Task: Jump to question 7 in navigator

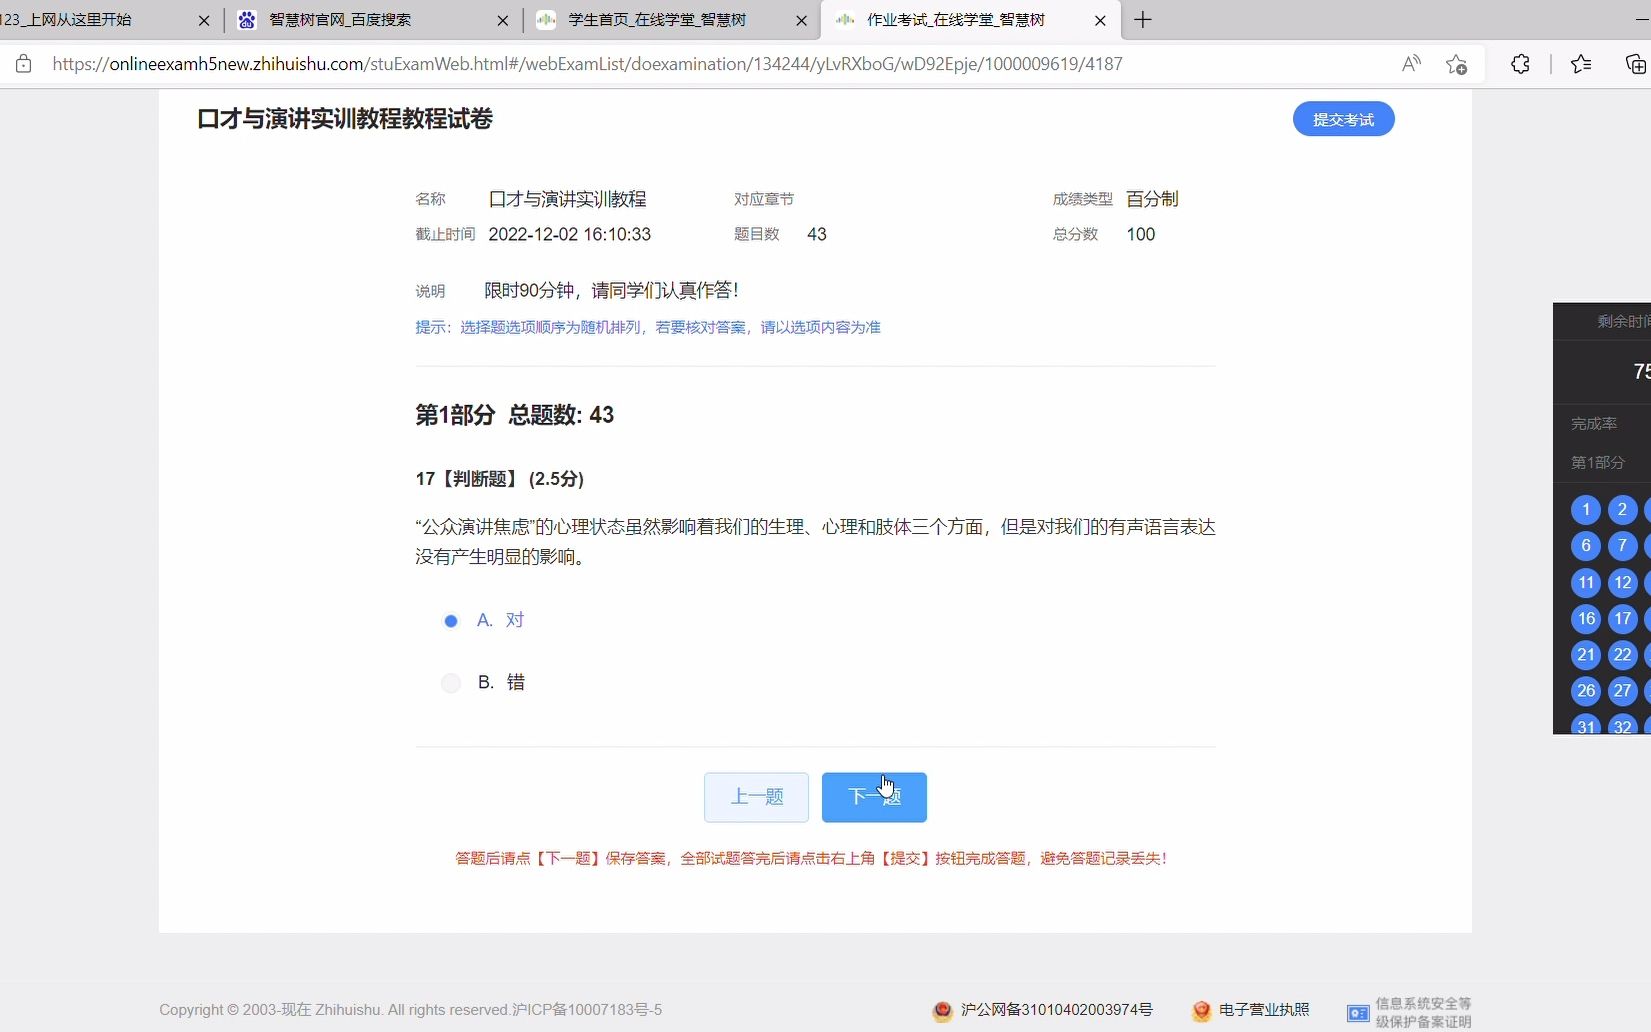Action: click(1622, 546)
